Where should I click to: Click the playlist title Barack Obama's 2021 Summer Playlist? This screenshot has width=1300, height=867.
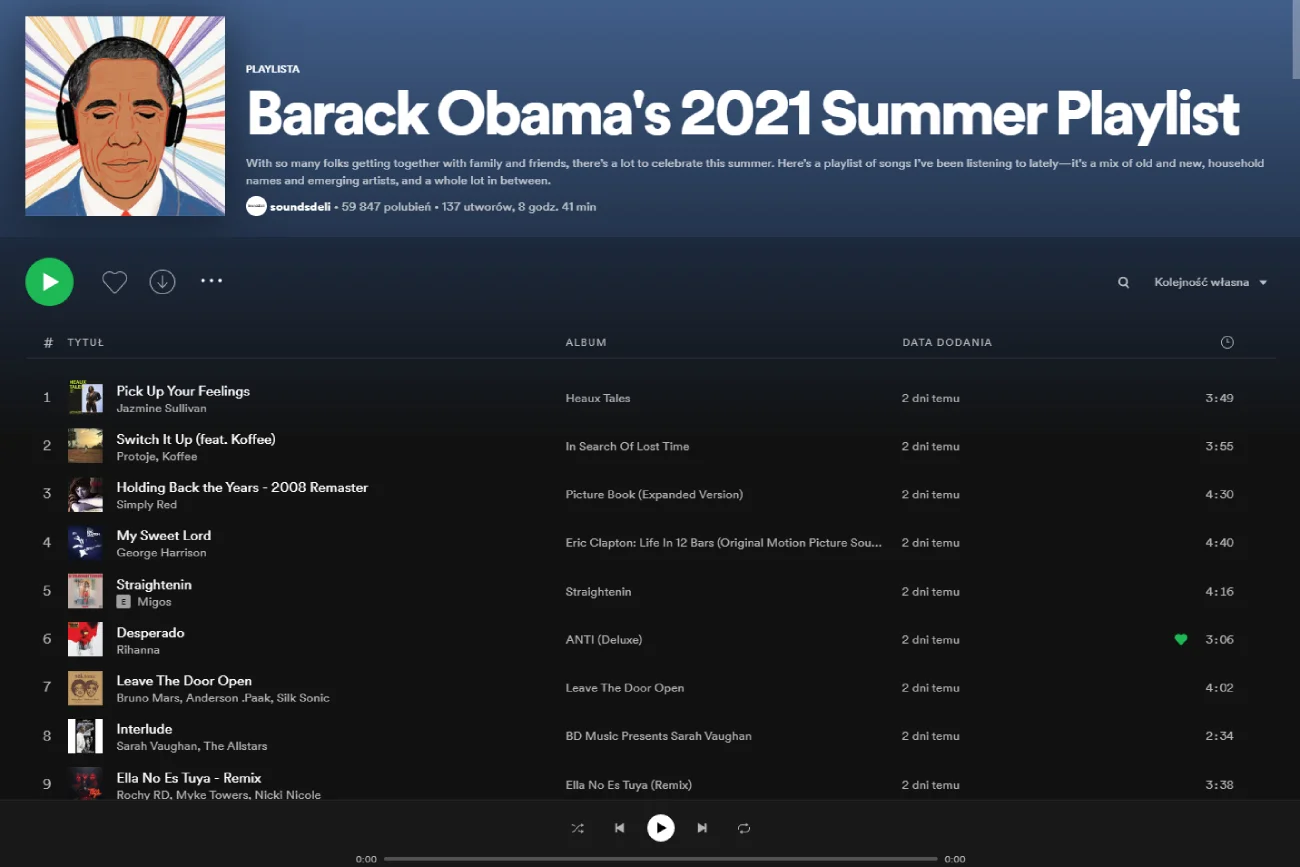click(x=743, y=113)
